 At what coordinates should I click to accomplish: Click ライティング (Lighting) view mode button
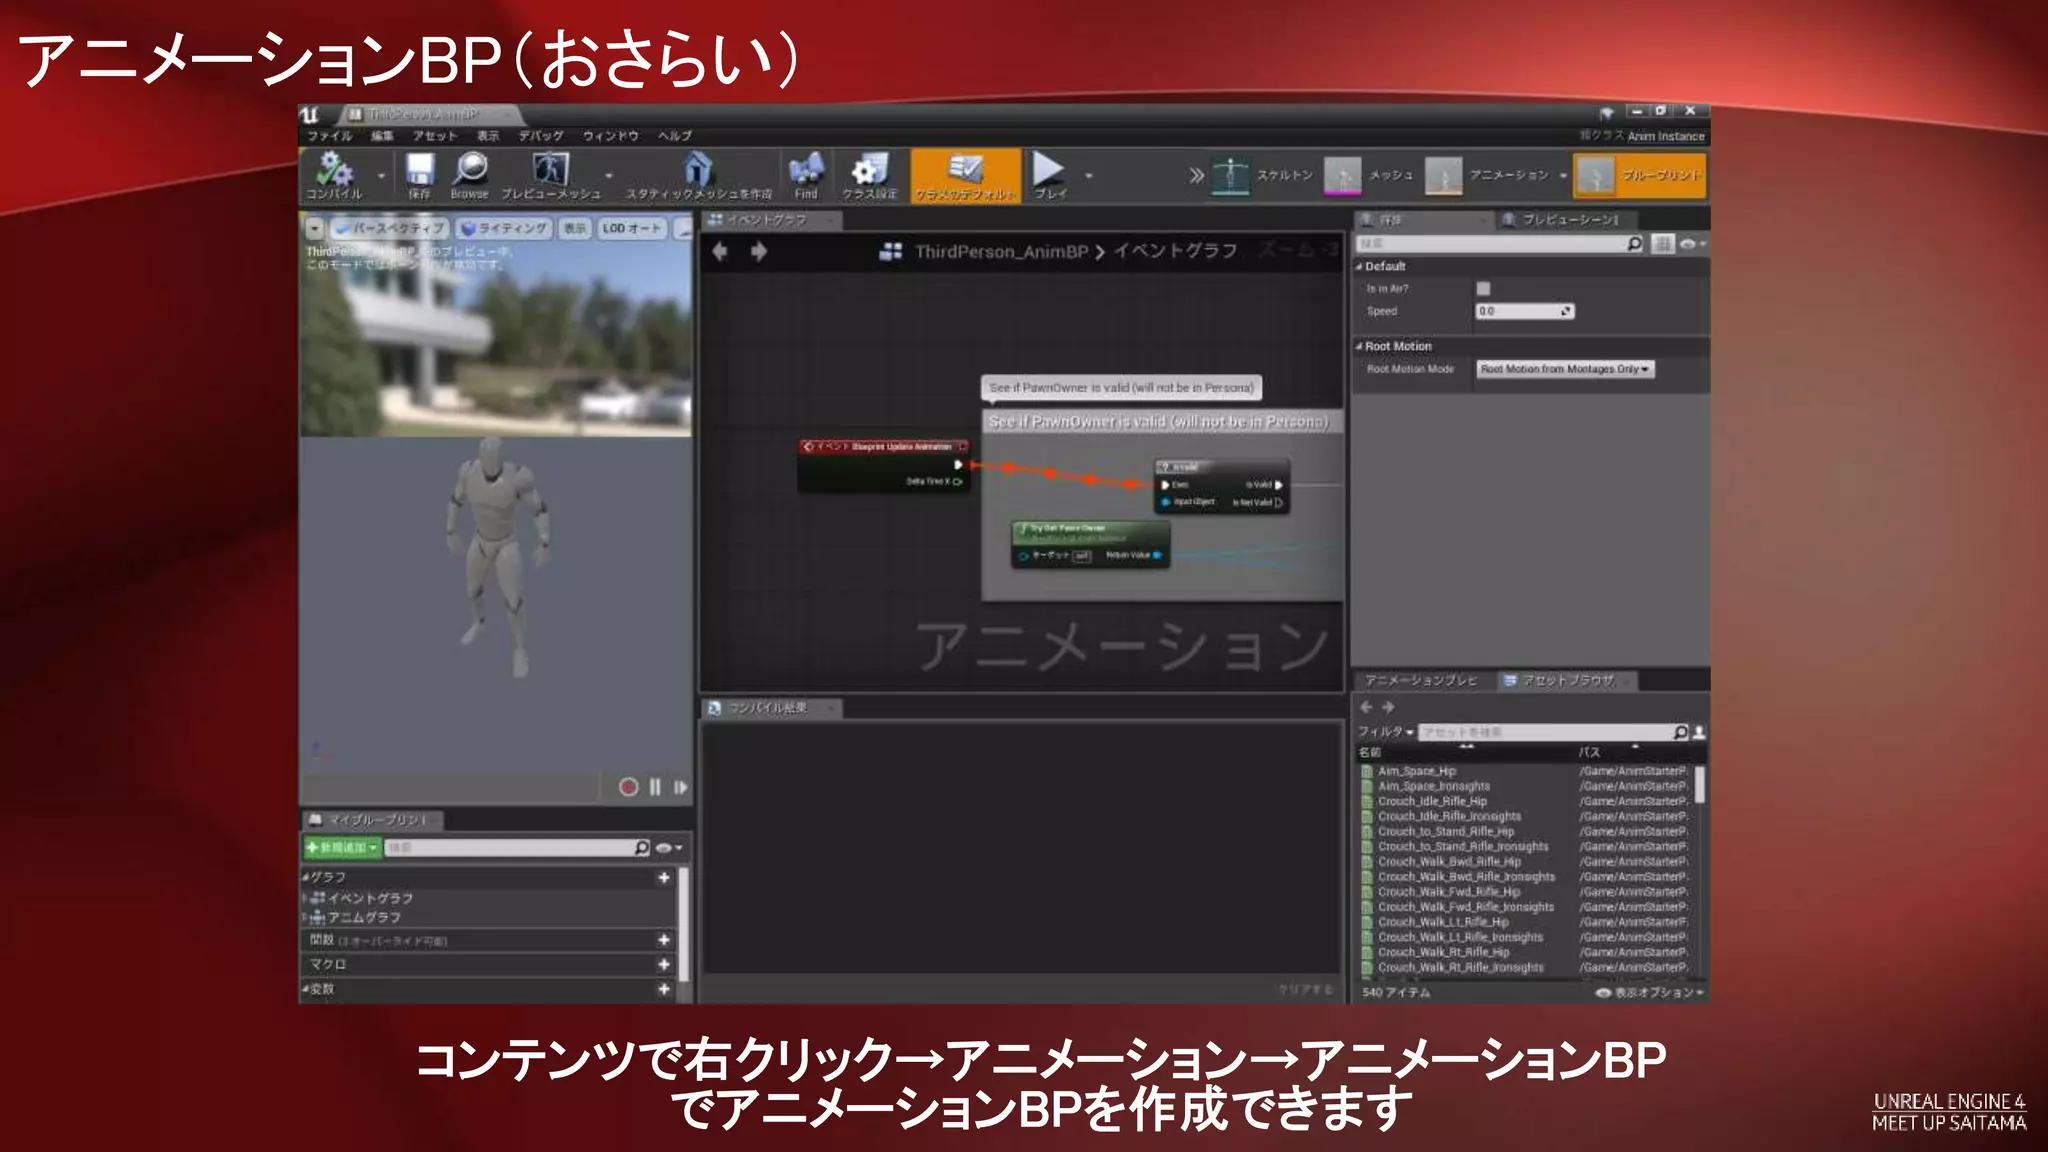(x=504, y=228)
